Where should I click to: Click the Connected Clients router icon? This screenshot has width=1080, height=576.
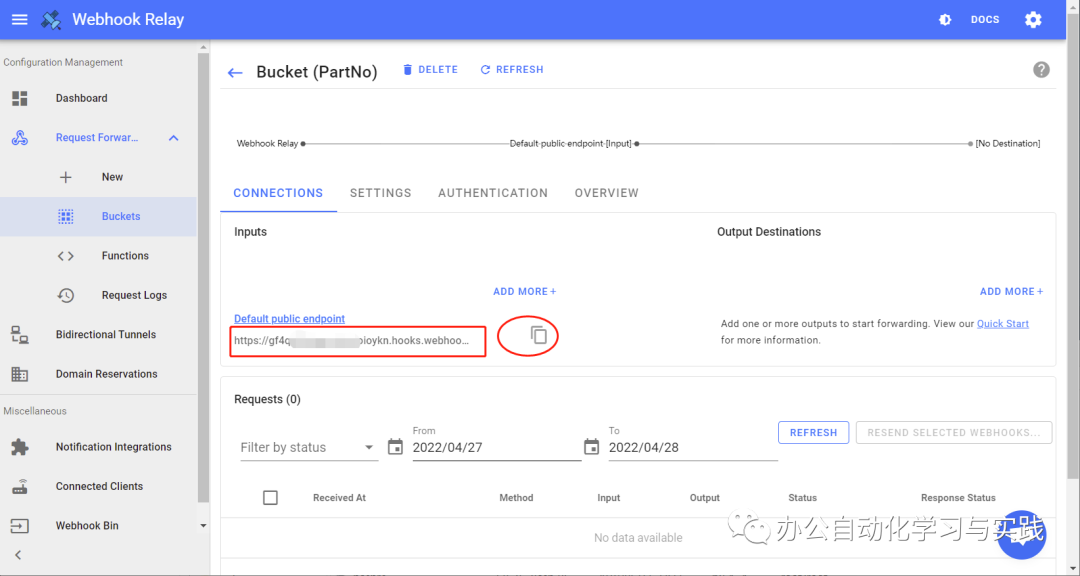tap(20, 486)
